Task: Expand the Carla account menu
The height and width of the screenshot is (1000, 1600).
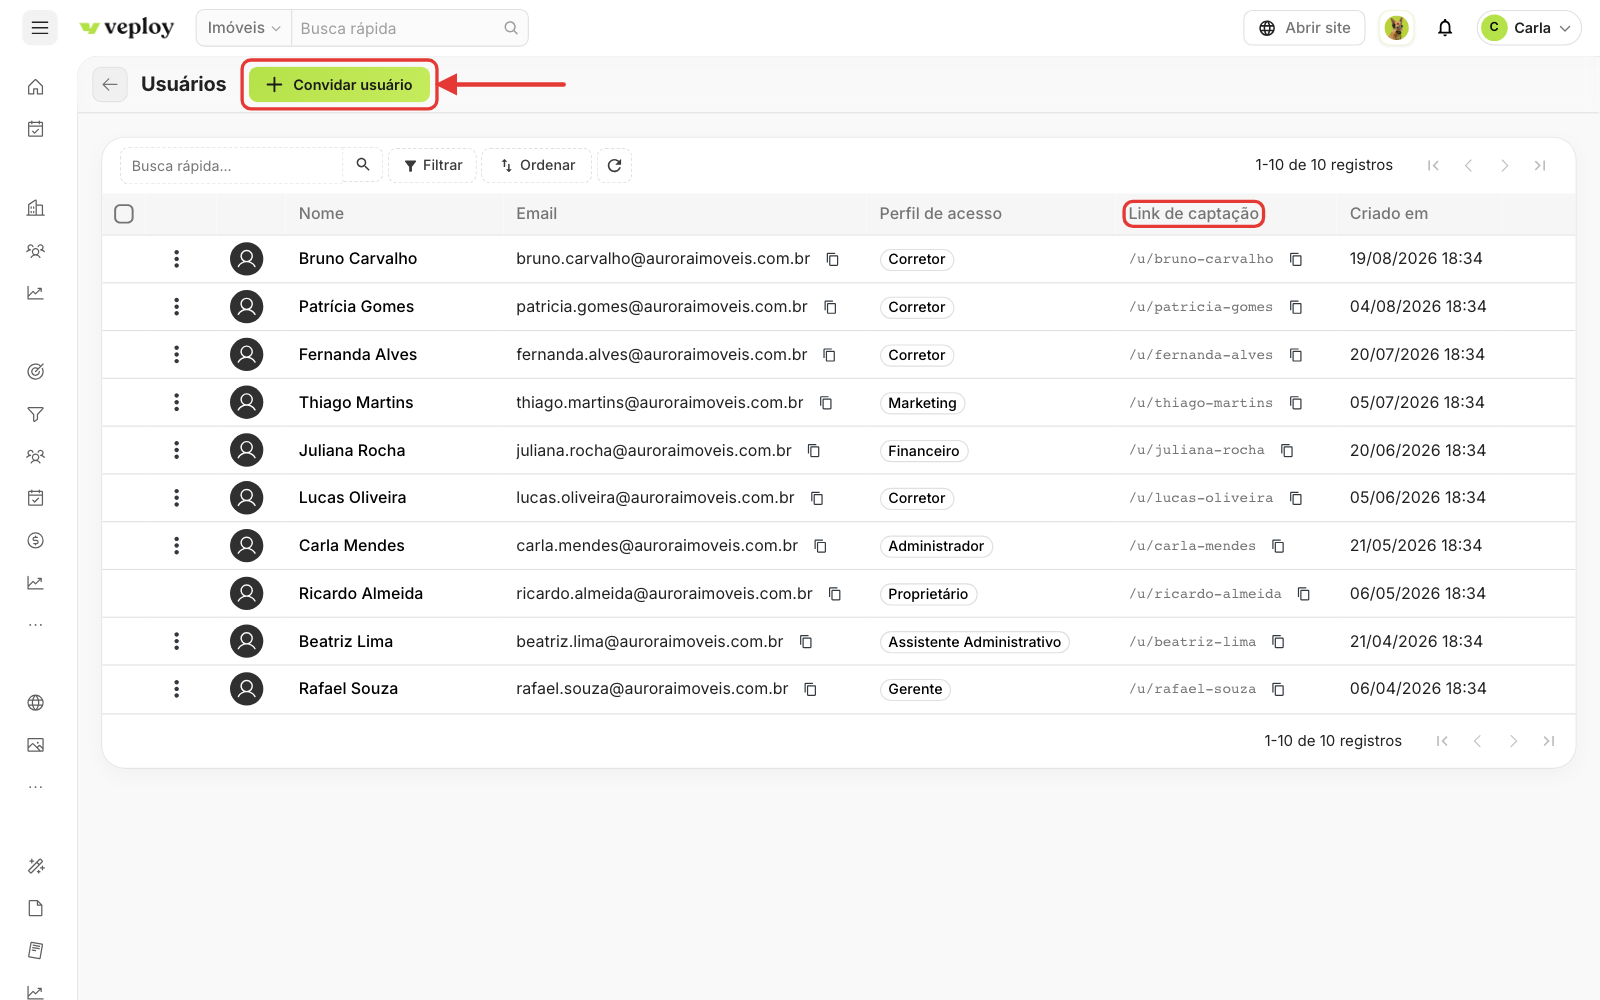Action: [1529, 28]
